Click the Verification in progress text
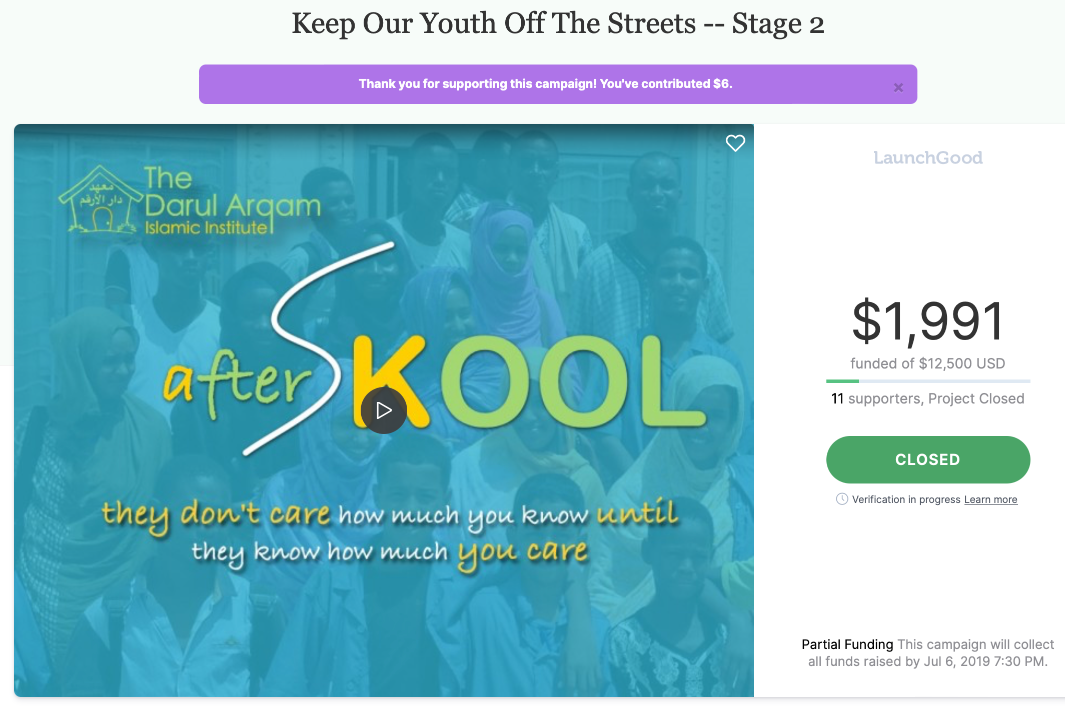This screenshot has height=707, width=1065. [x=906, y=499]
